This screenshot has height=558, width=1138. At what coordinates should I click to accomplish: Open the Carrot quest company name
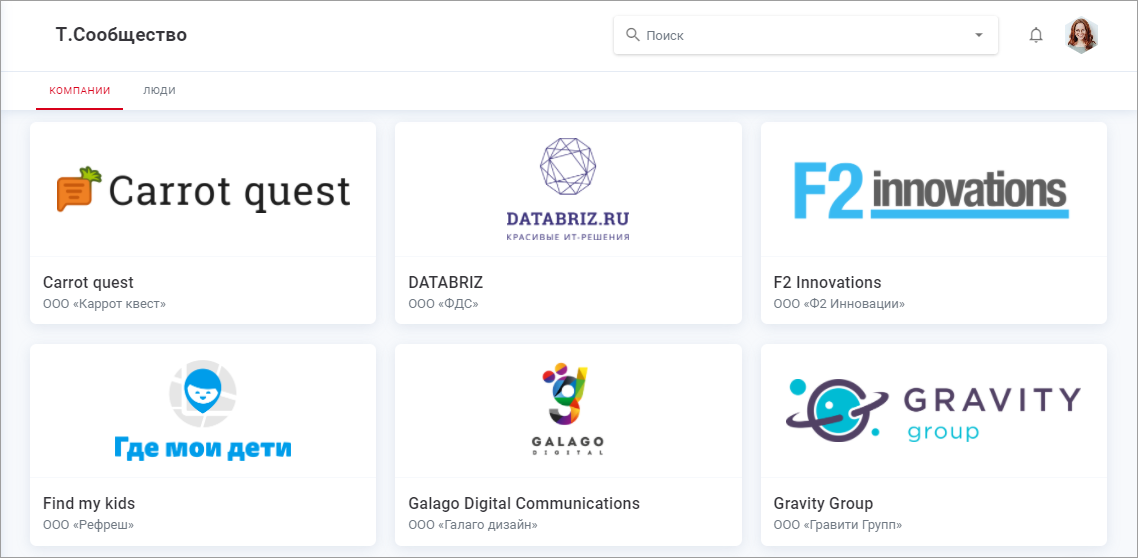point(88,282)
